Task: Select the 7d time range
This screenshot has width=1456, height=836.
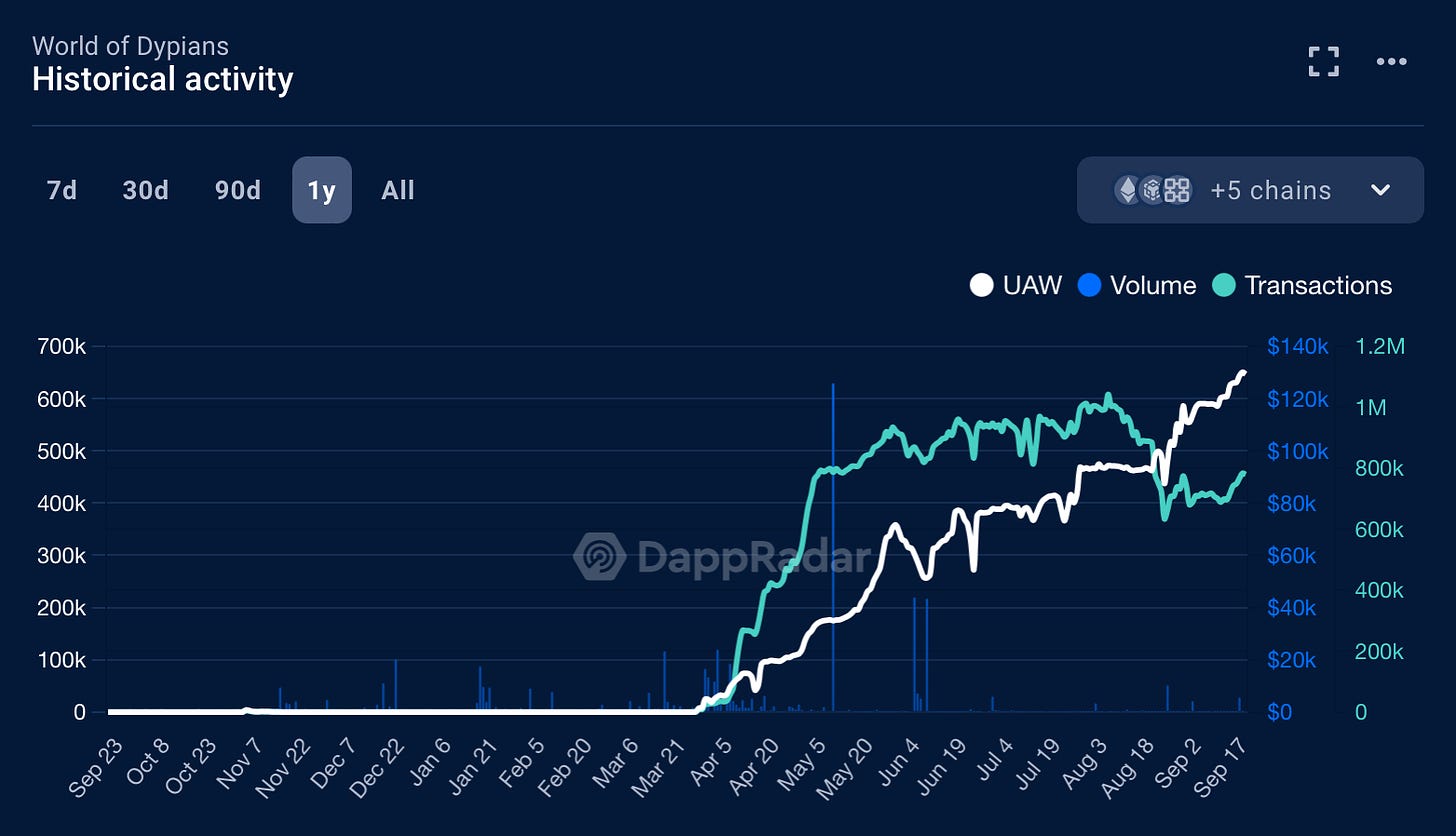Action: pos(62,190)
